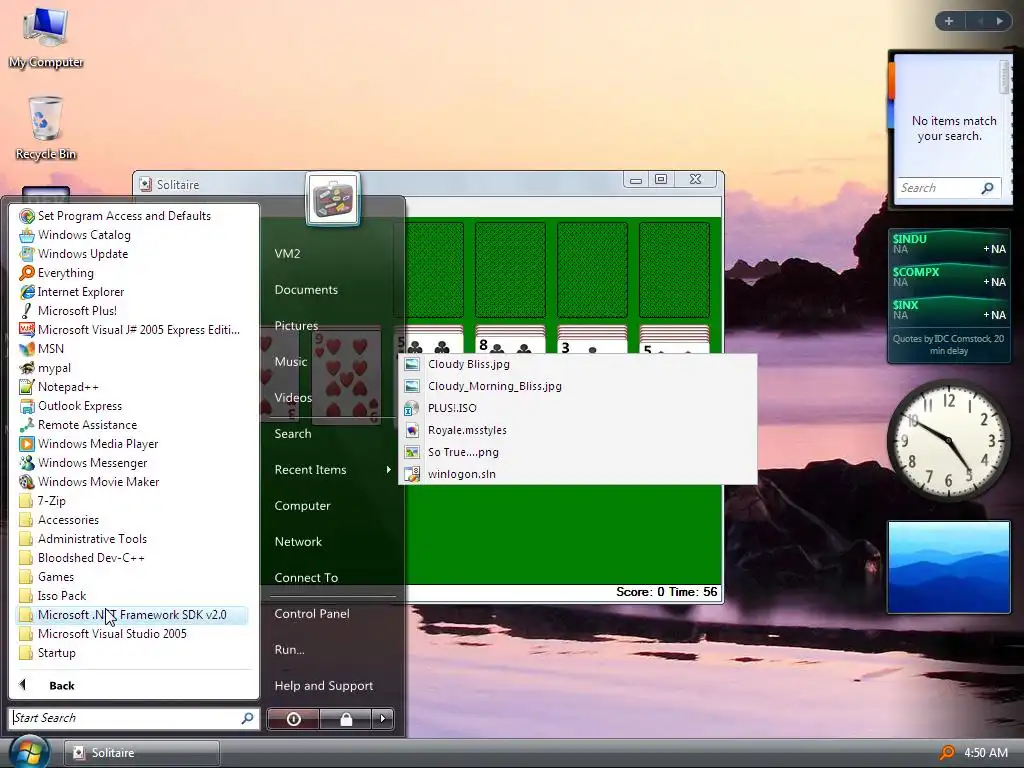1024x768 pixels.
Task: Open recent file Cloudy Bliss.jpg
Action: (x=578, y=364)
